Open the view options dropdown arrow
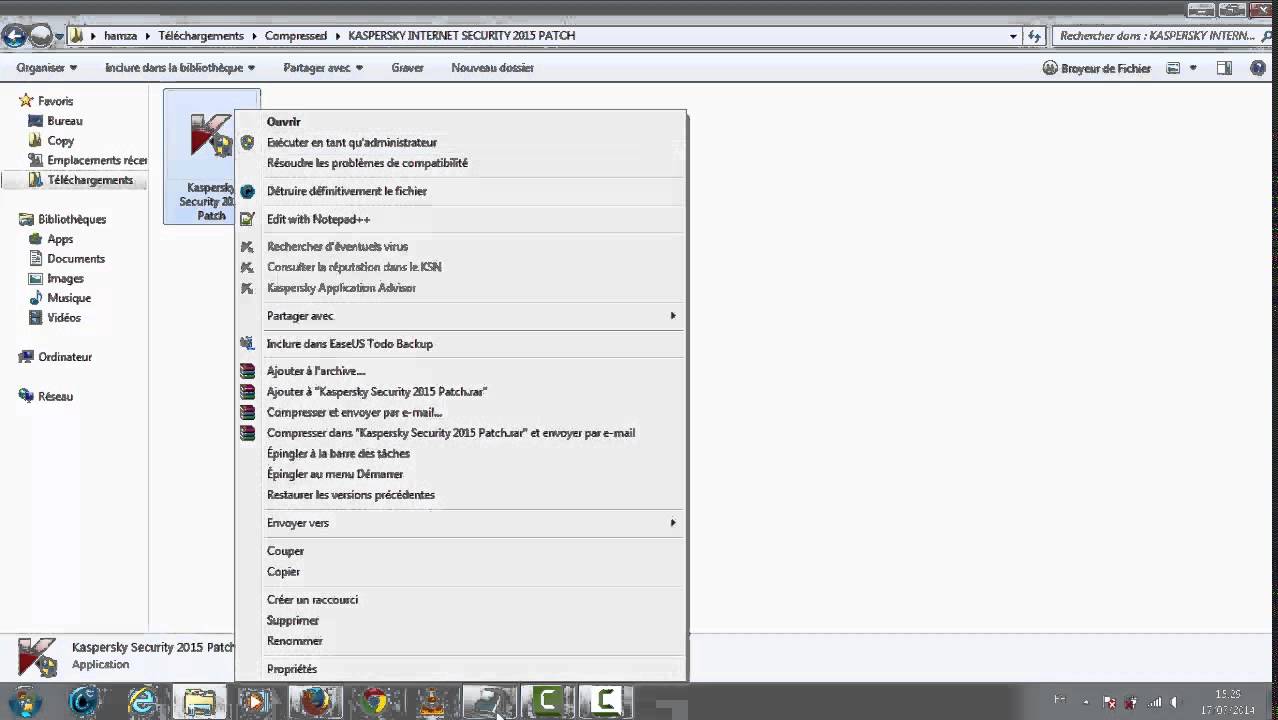1278x720 pixels. pos(1193,68)
